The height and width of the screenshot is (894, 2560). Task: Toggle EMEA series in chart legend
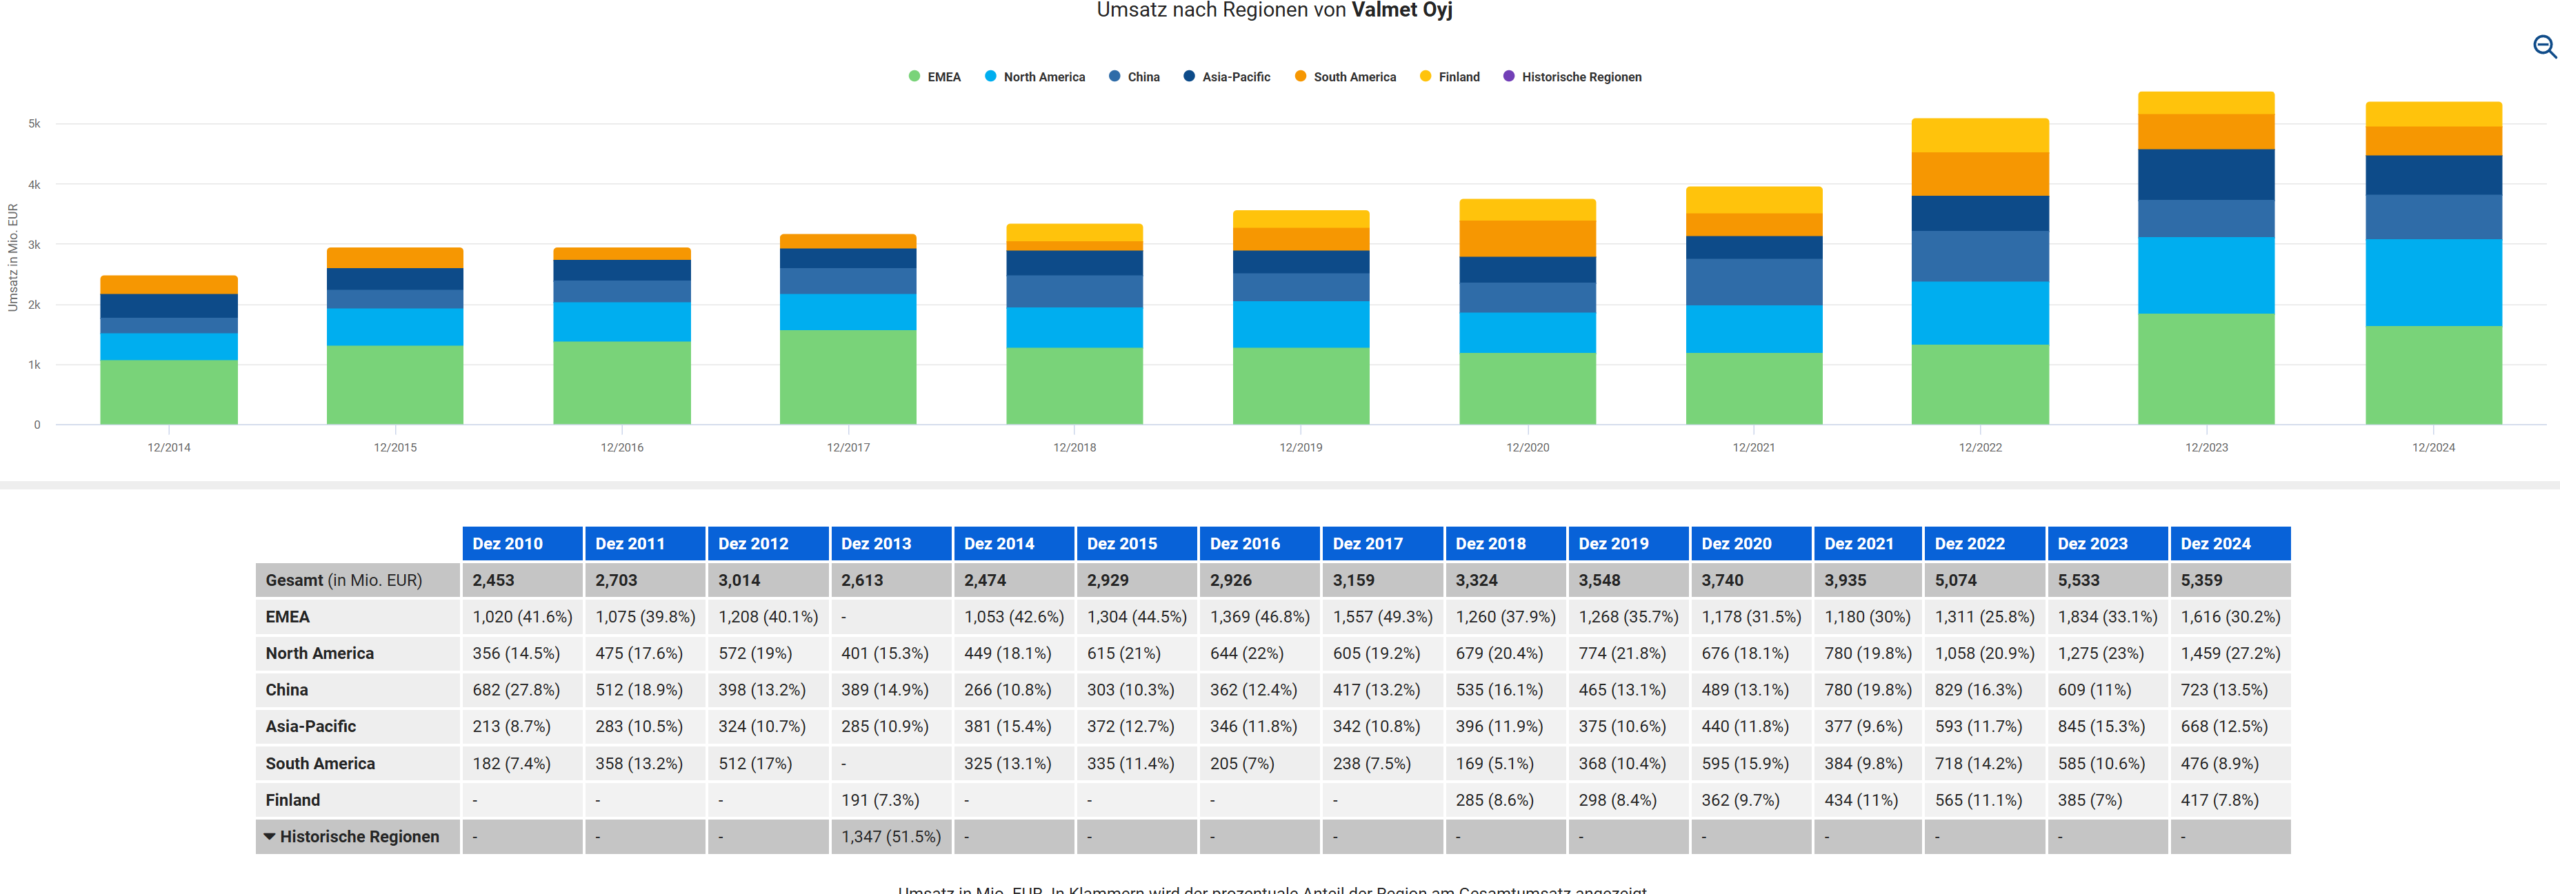pos(934,77)
